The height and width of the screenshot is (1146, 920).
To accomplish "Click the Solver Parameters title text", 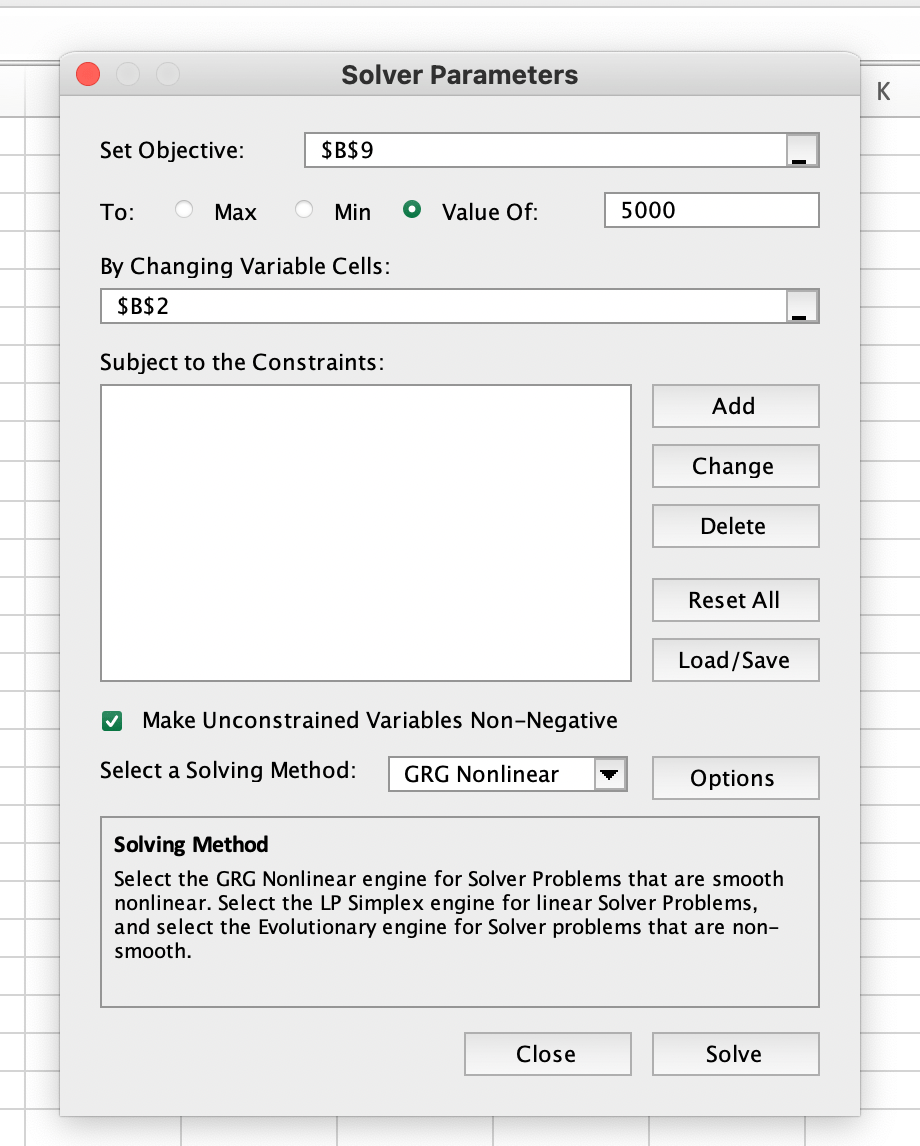I will click(460, 75).
